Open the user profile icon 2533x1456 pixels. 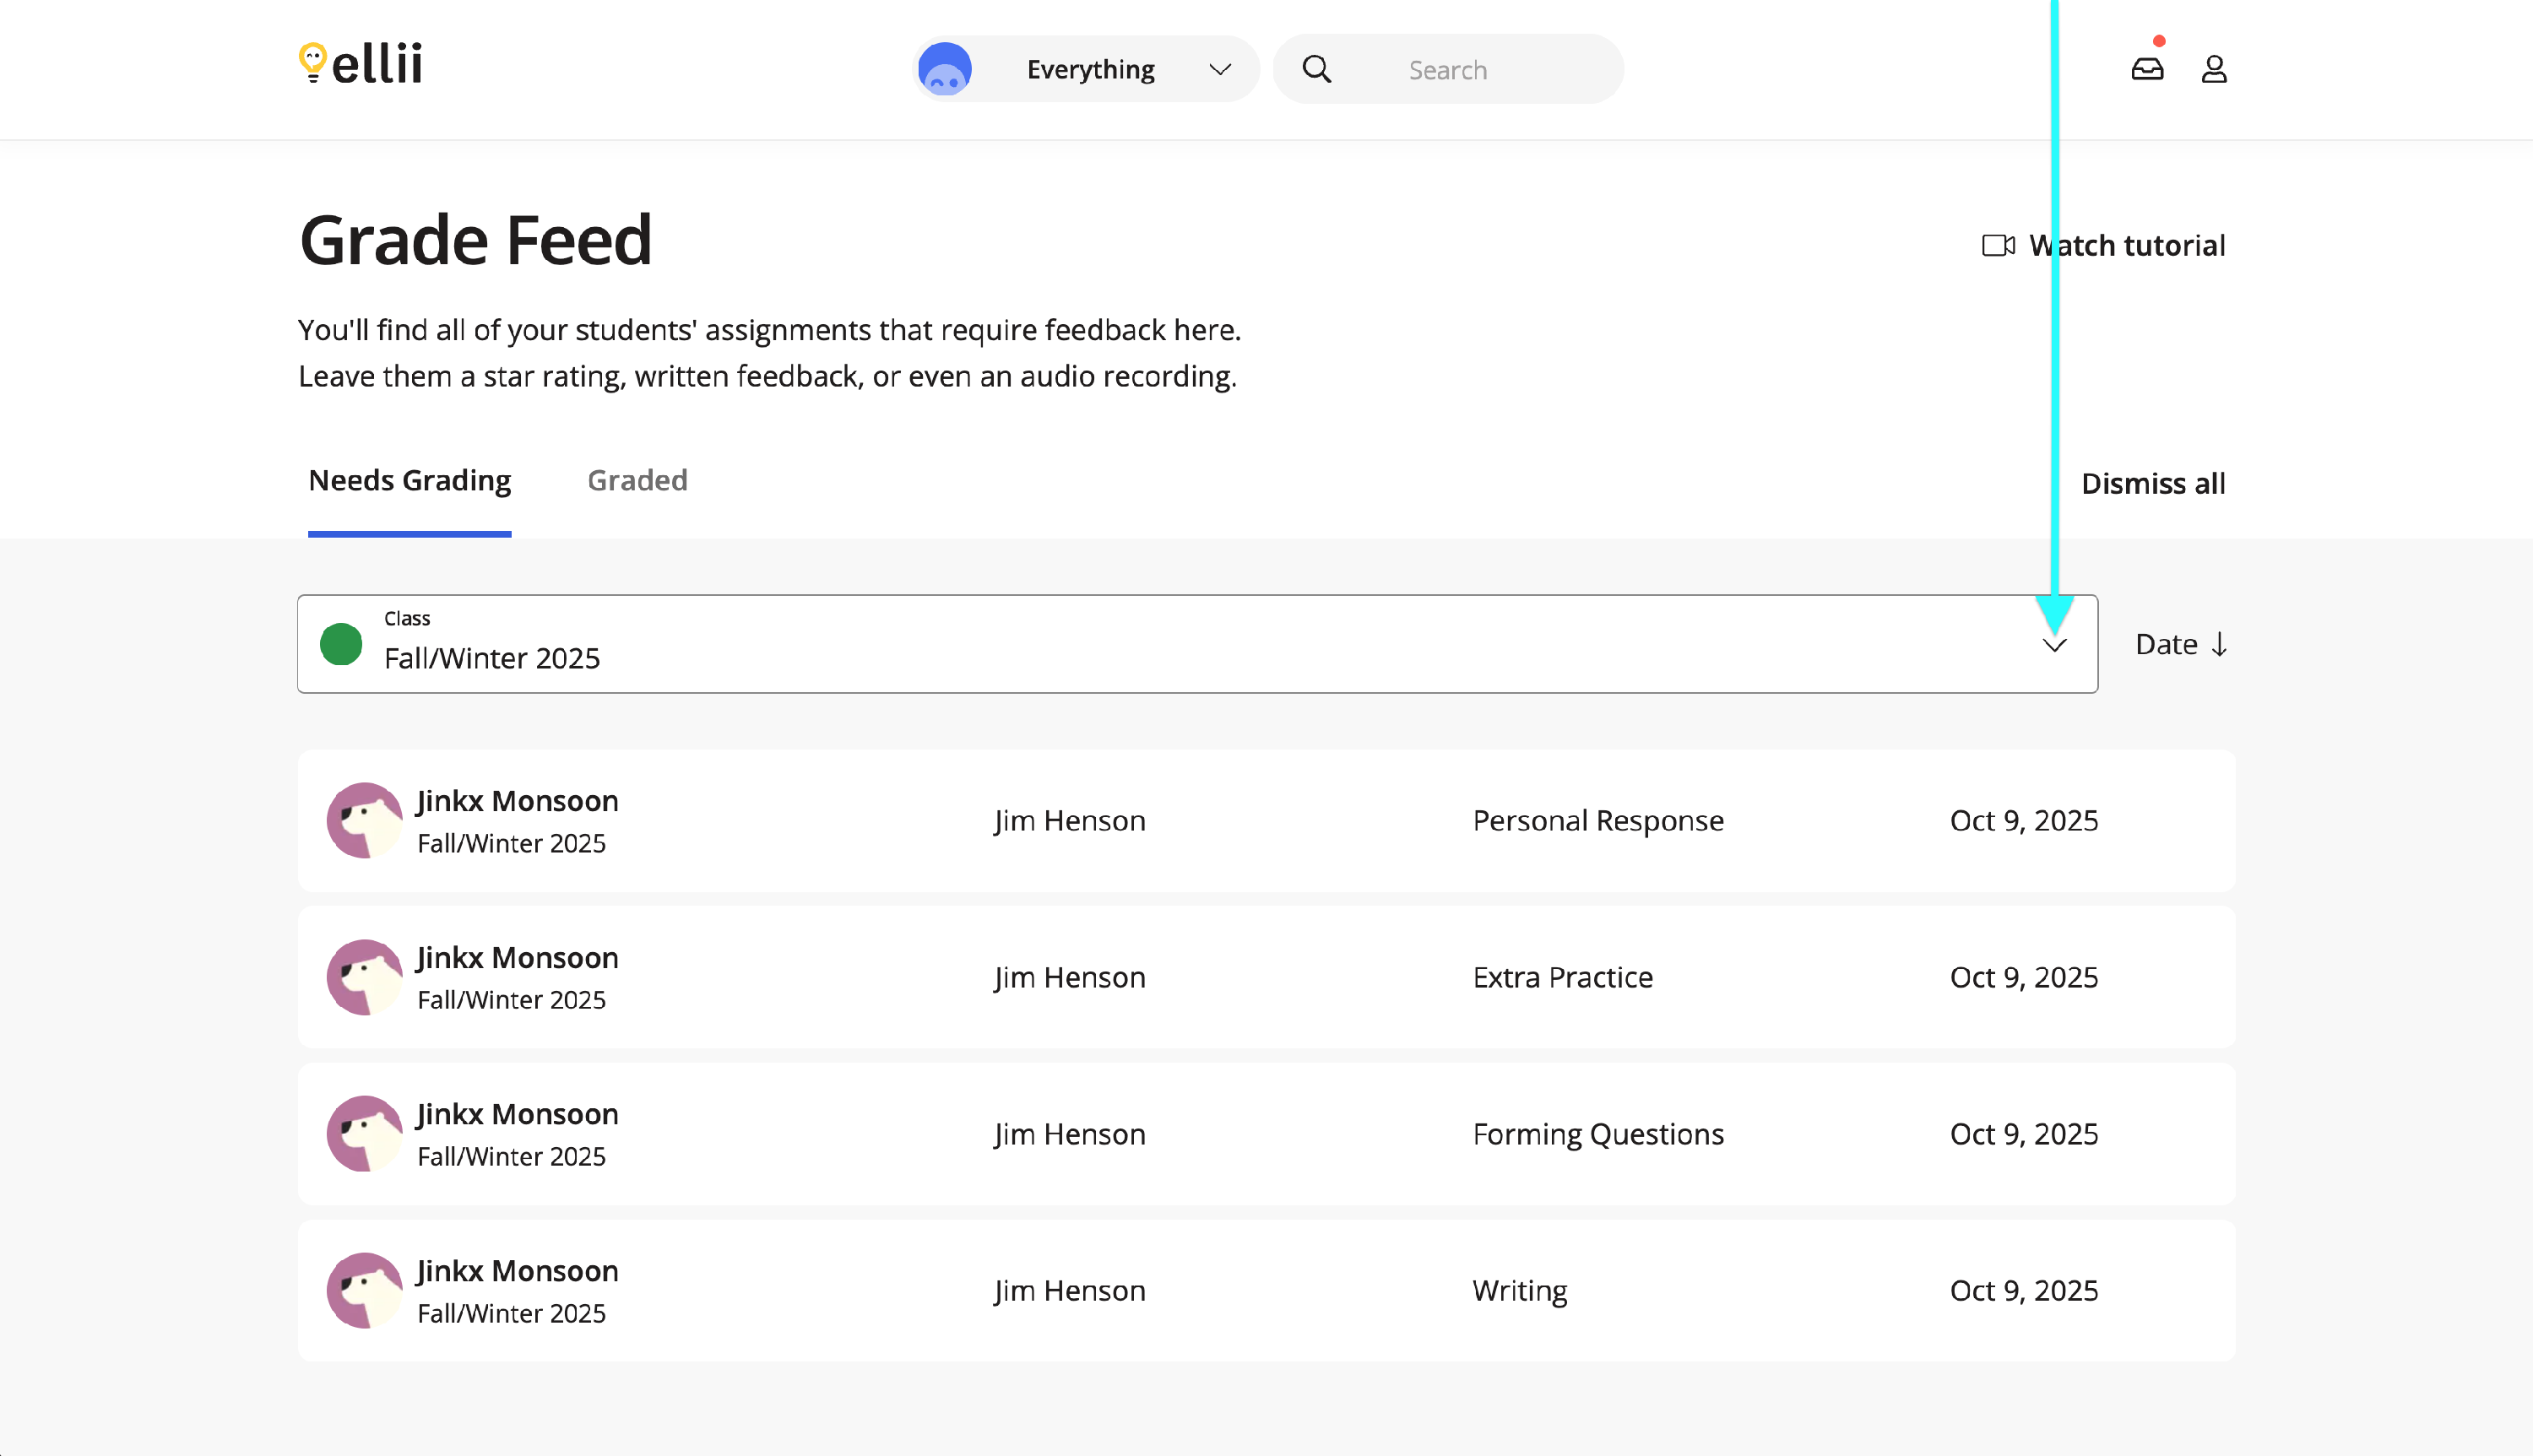(2214, 69)
